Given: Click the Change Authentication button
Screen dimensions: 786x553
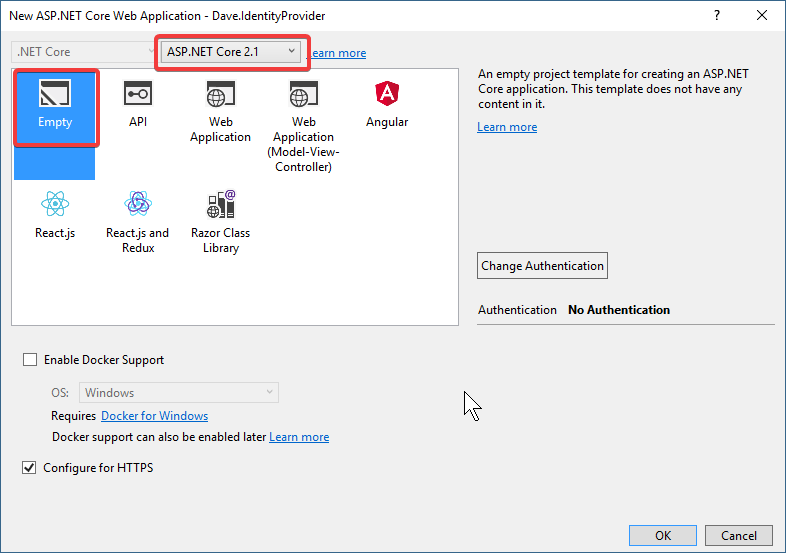Looking at the screenshot, I should pos(542,266).
